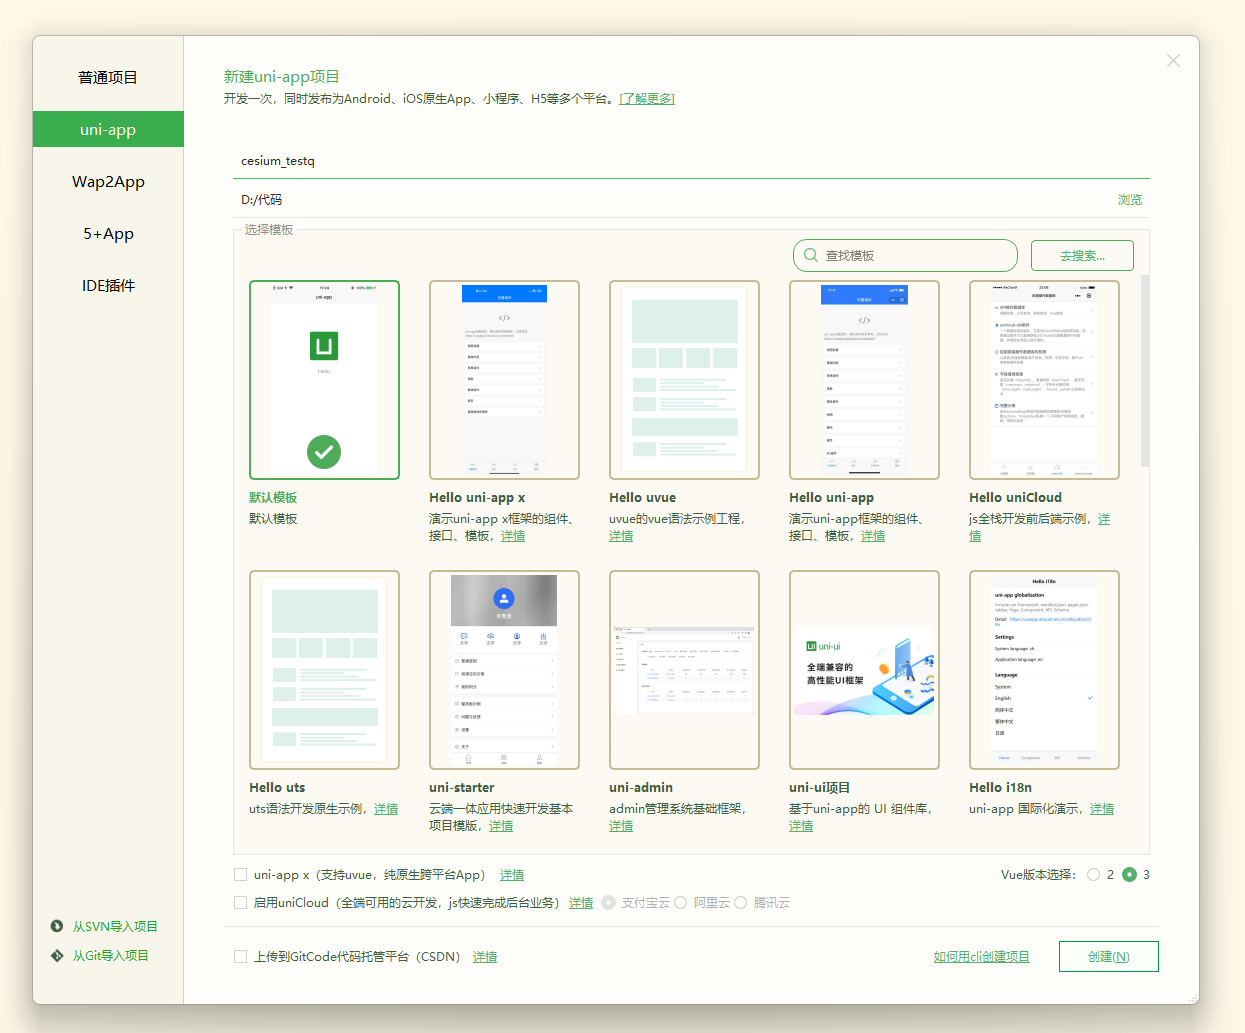
Task: Click the magnifier icon in template search
Action: tap(810, 255)
